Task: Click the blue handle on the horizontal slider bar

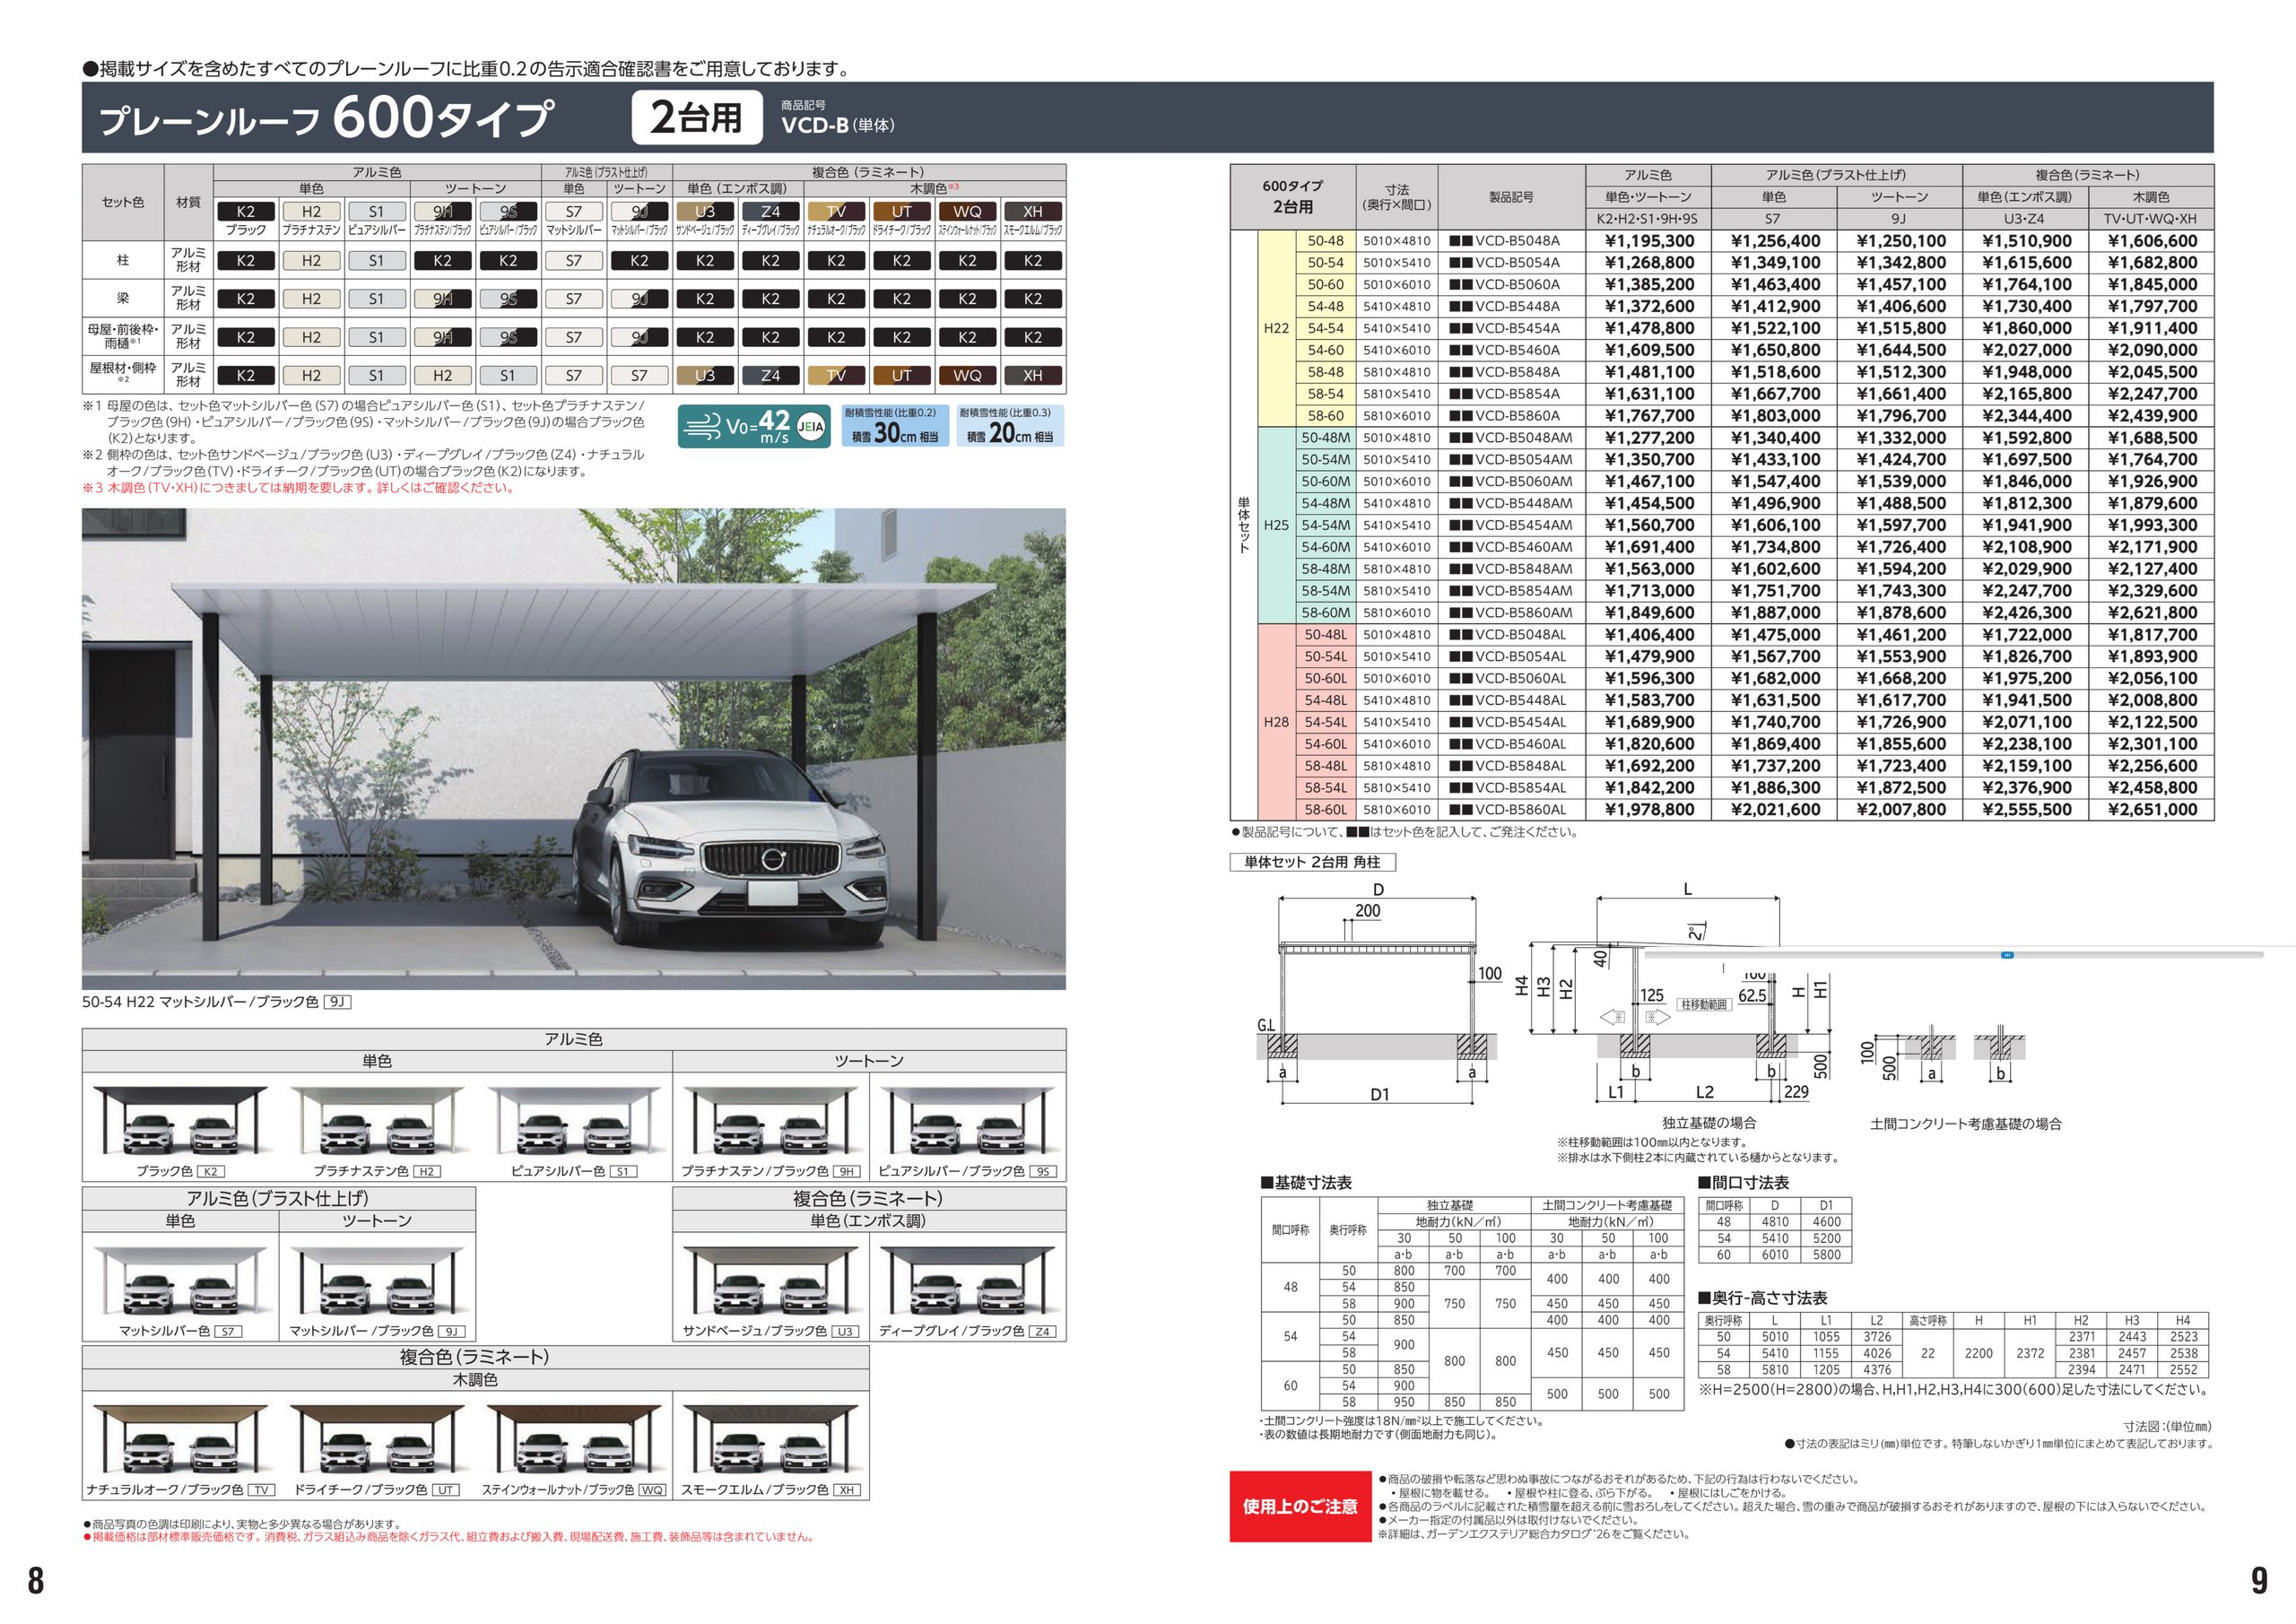Action: (2006, 955)
